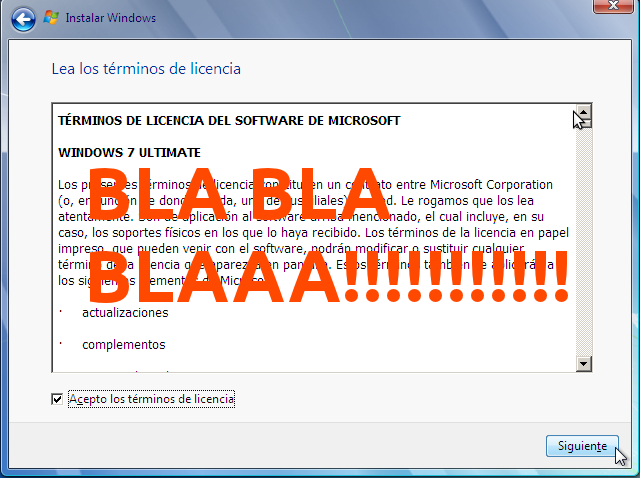Click the license text scrollbar track
The width and height of the screenshot is (640, 478).
tap(584, 242)
